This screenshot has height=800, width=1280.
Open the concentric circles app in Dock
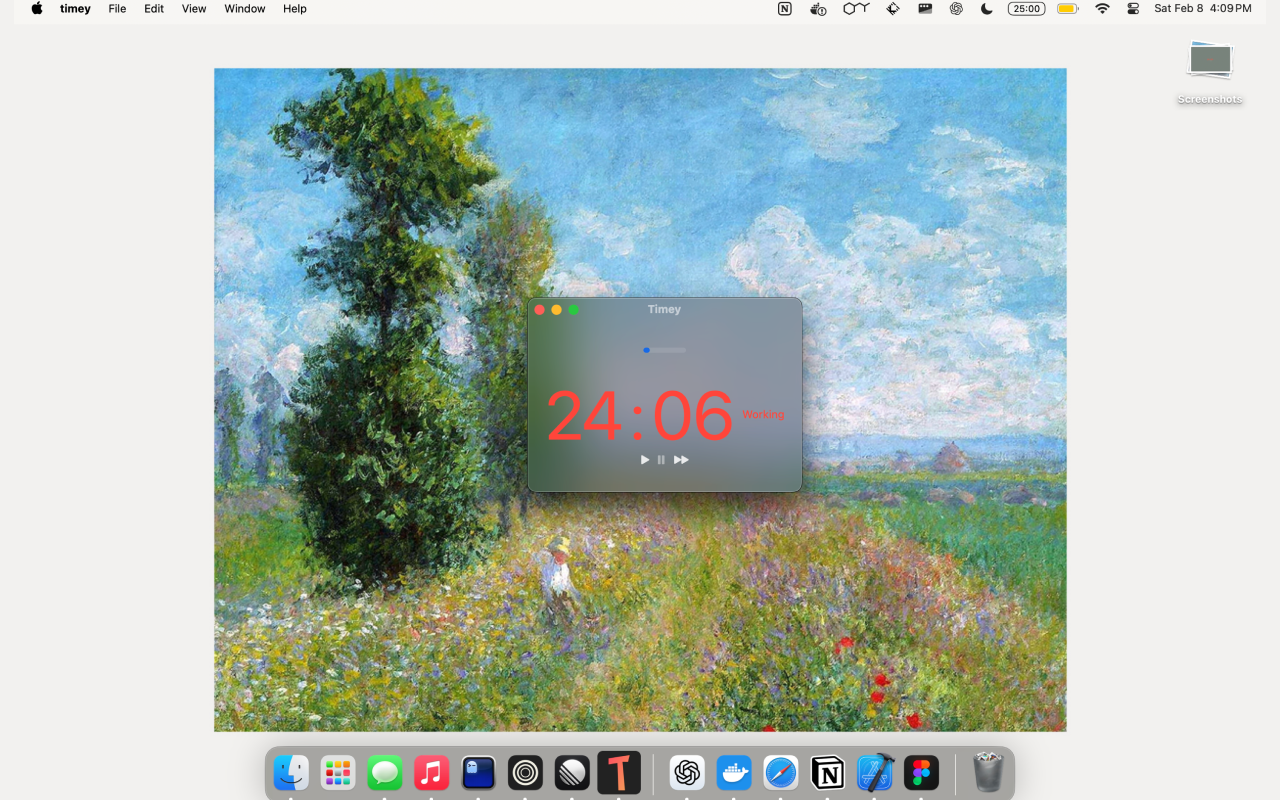tap(525, 773)
